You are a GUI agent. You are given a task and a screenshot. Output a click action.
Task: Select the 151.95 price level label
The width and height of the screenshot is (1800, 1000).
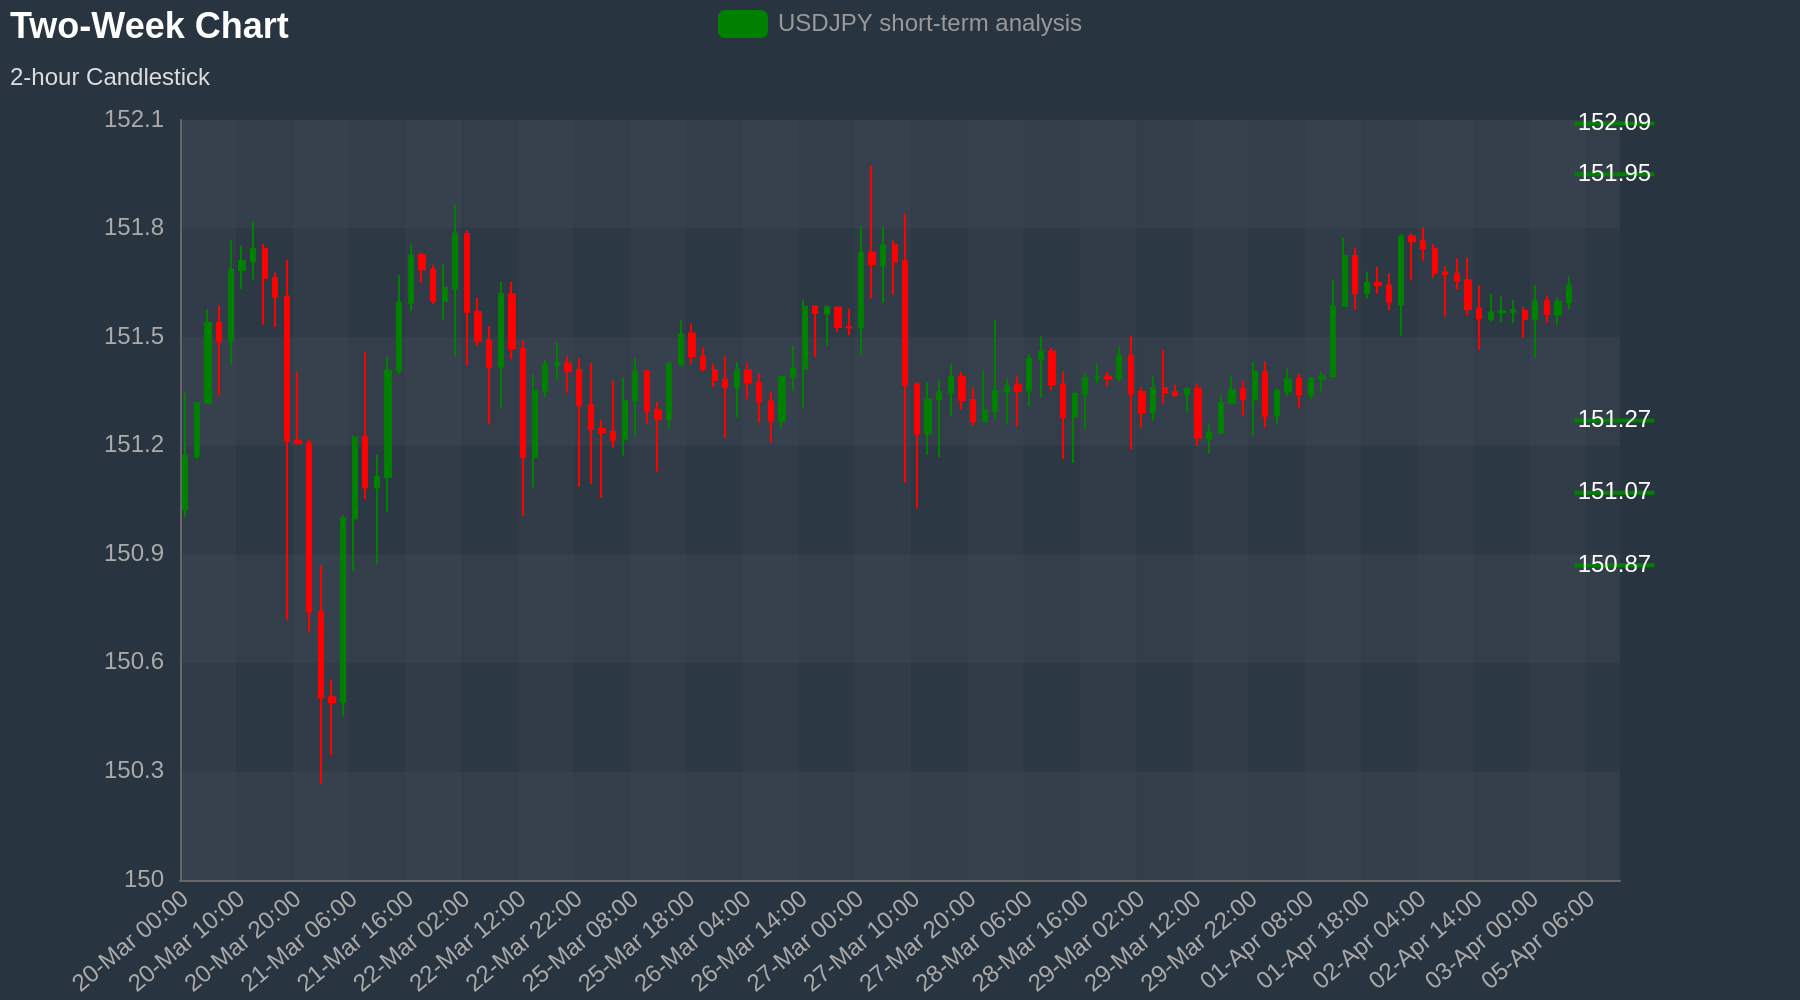coord(1614,173)
